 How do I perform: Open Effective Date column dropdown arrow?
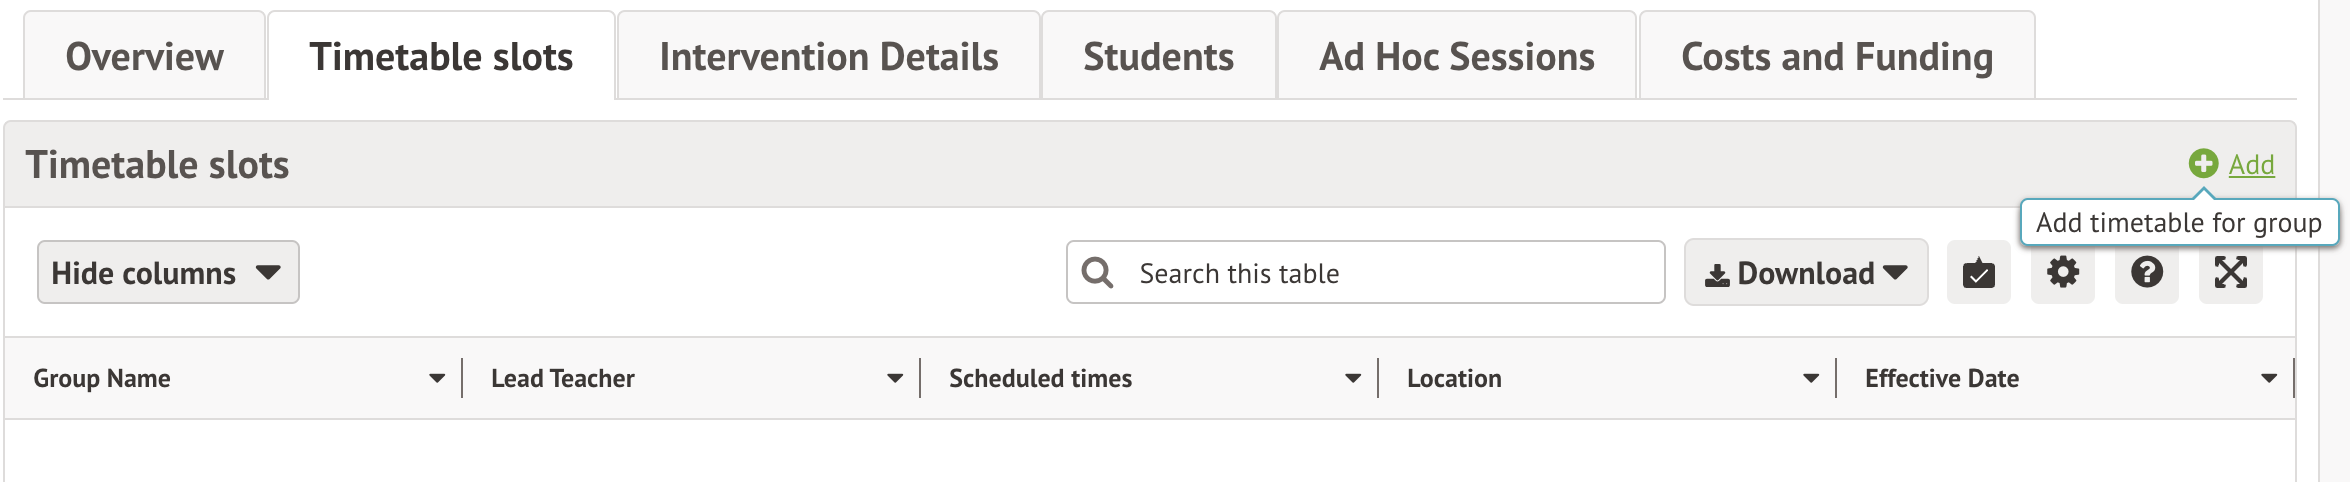2269,379
